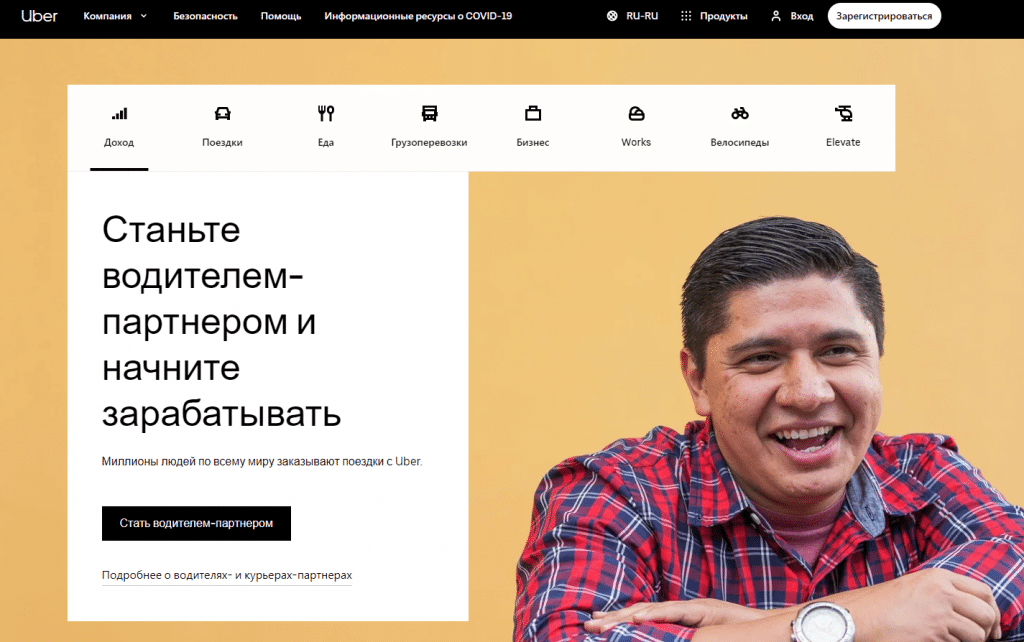The height and width of the screenshot is (642, 1024).
Task: Expand the Компания dropdown chevron
Action: 144,16
